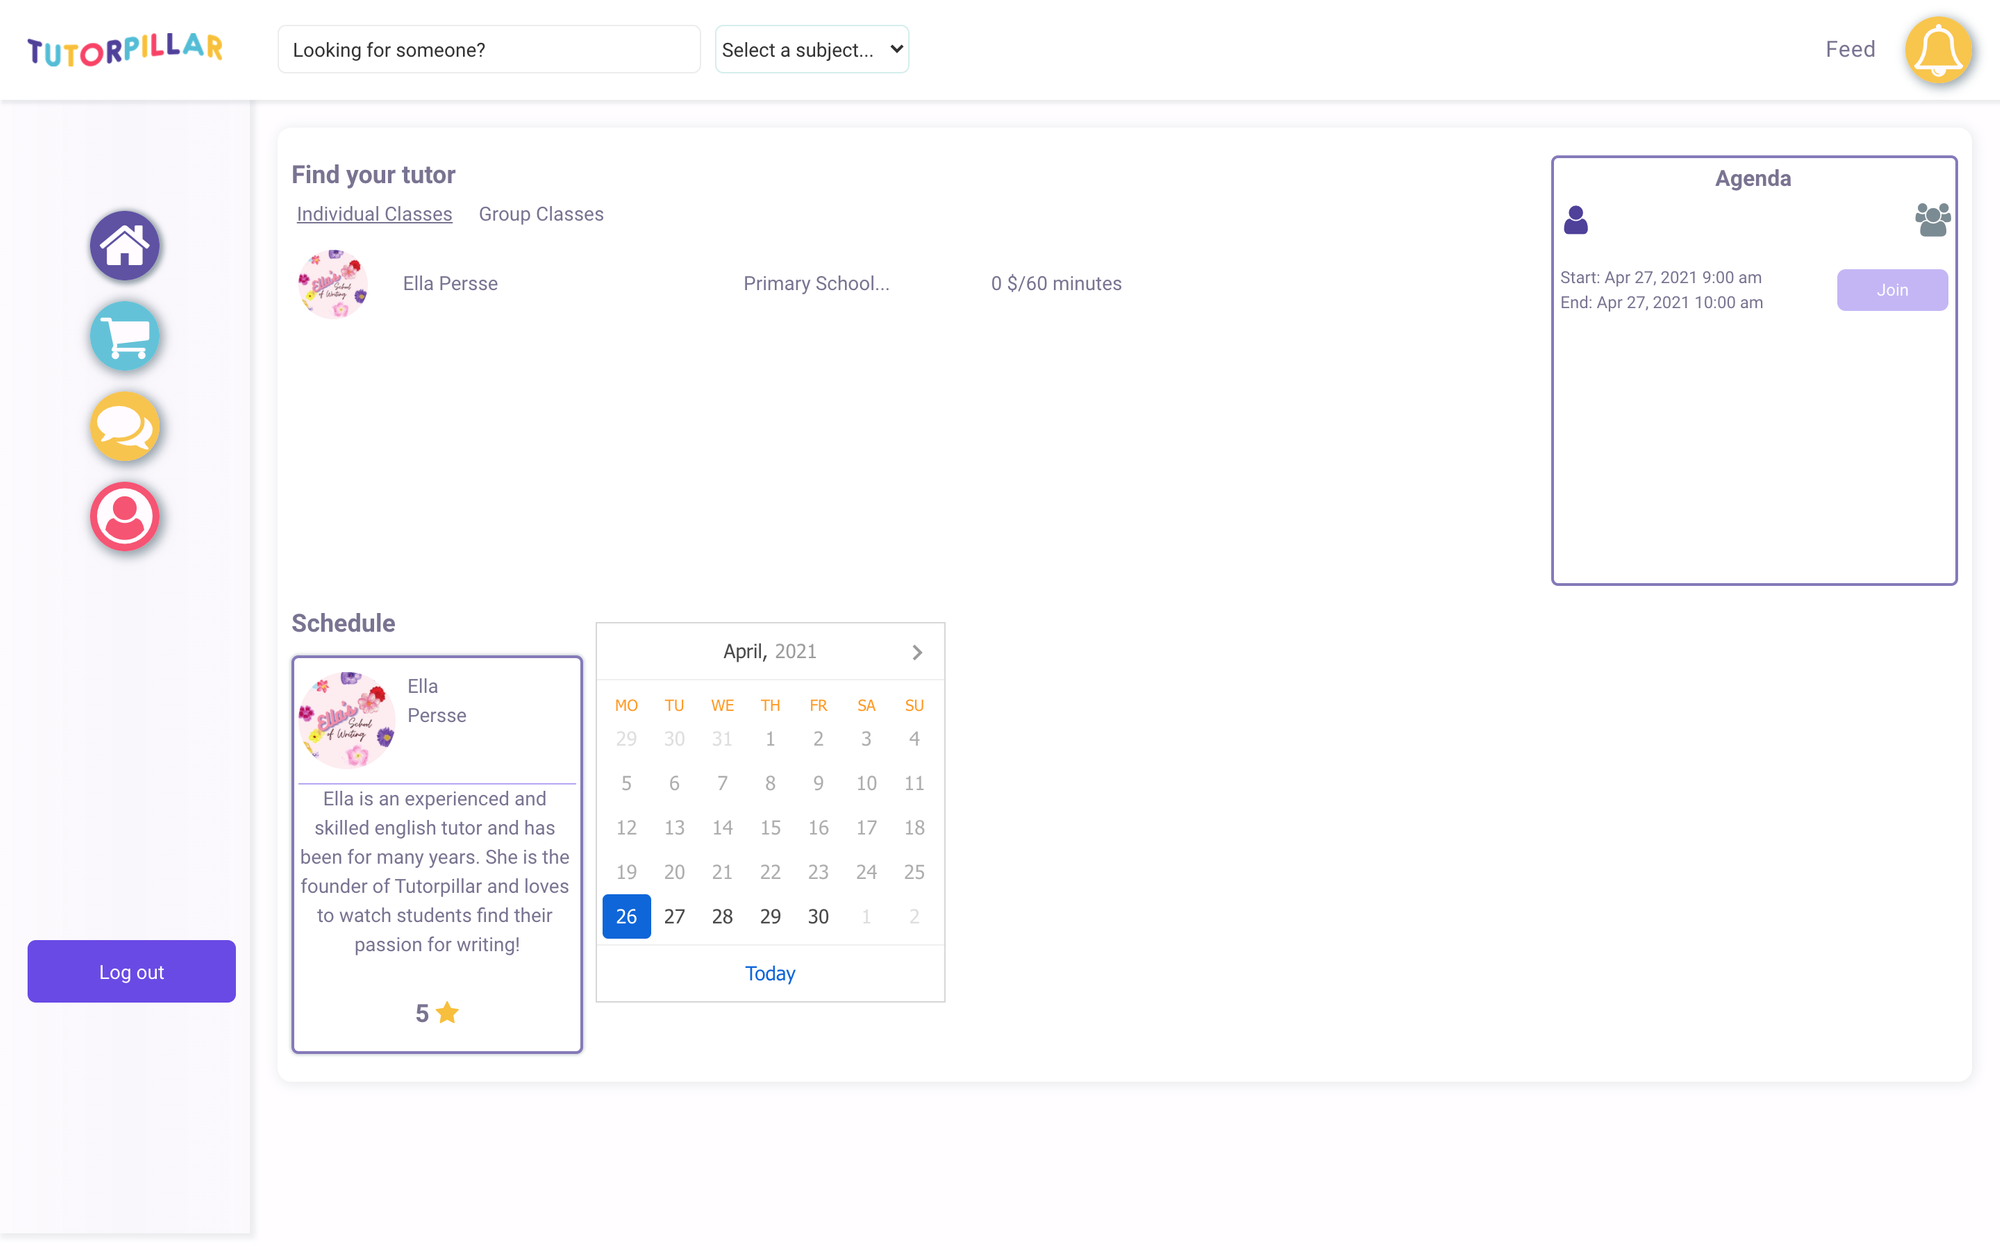The image size is (2000, 1250).
Task: Select April 29 on the calendar
Action: point(770,917)
